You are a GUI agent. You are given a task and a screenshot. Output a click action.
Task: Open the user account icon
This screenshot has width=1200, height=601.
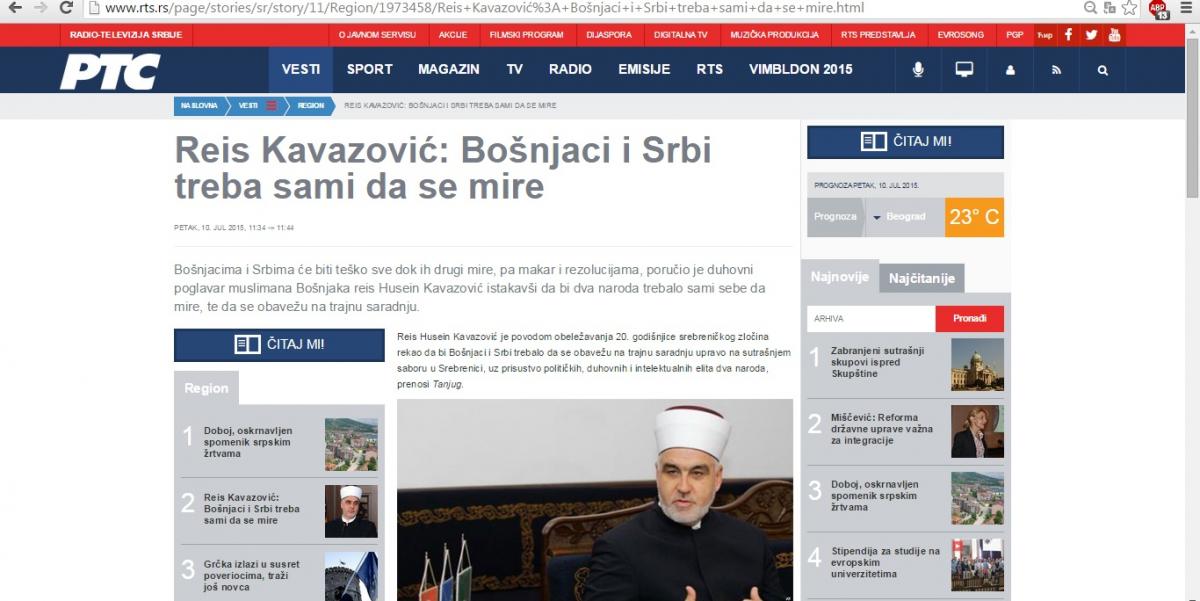point(1010,70)
